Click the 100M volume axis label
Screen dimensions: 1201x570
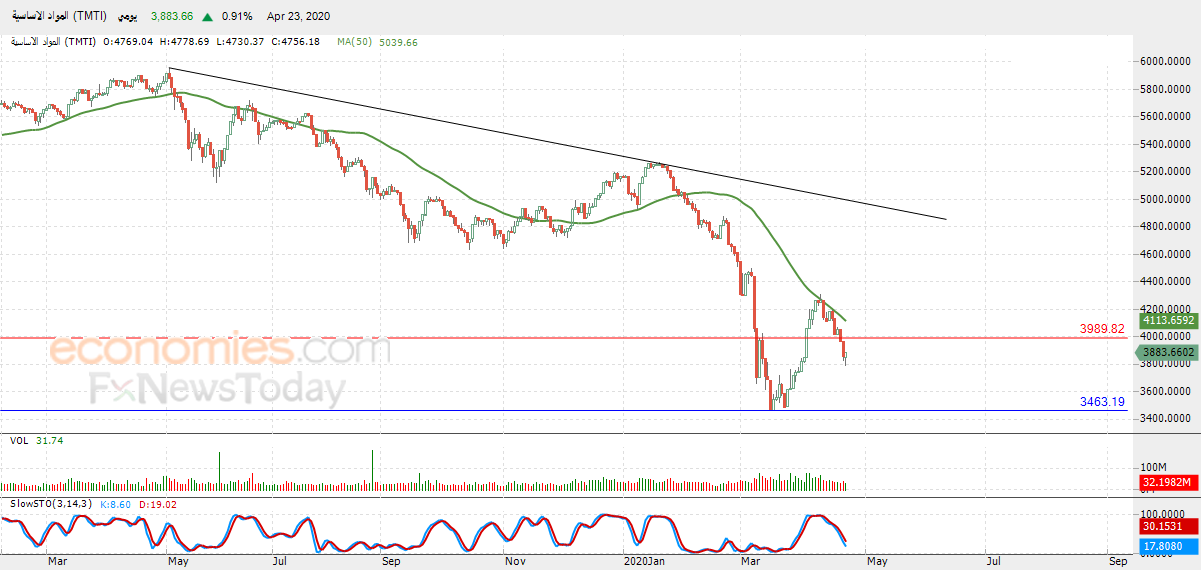coord(1154,467)
